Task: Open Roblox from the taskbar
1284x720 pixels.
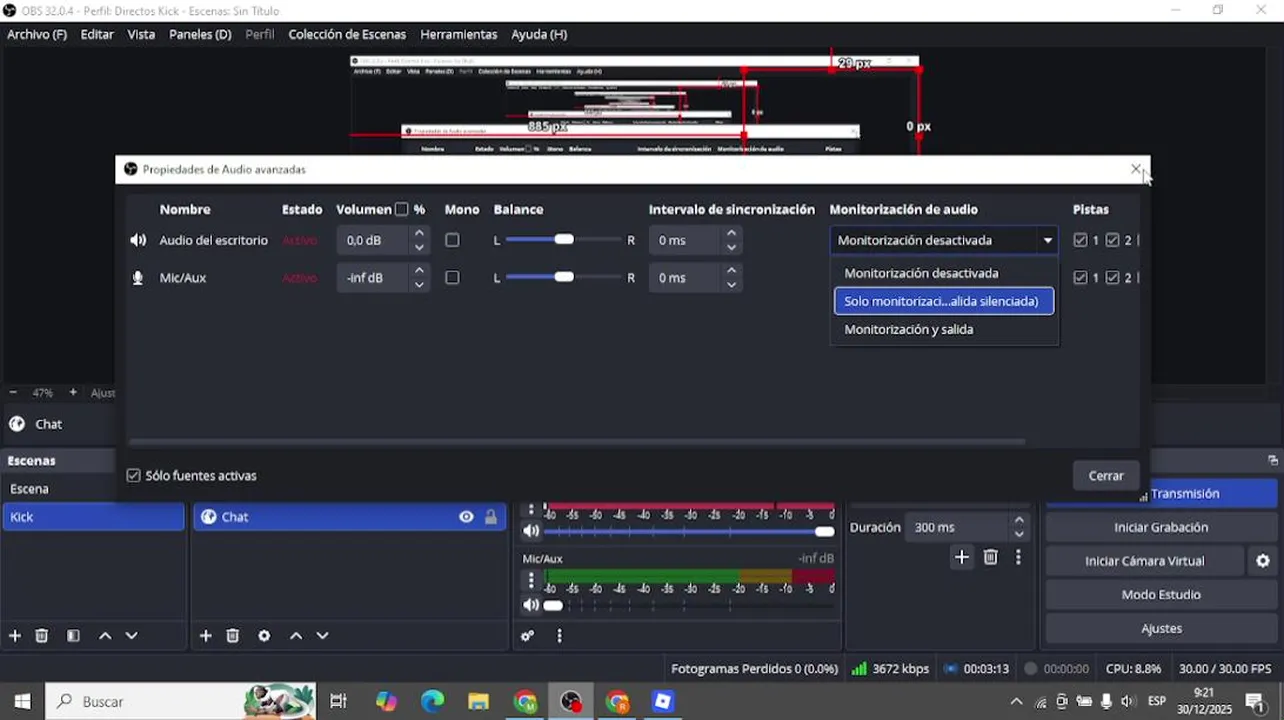Action: tap(663, 701)
